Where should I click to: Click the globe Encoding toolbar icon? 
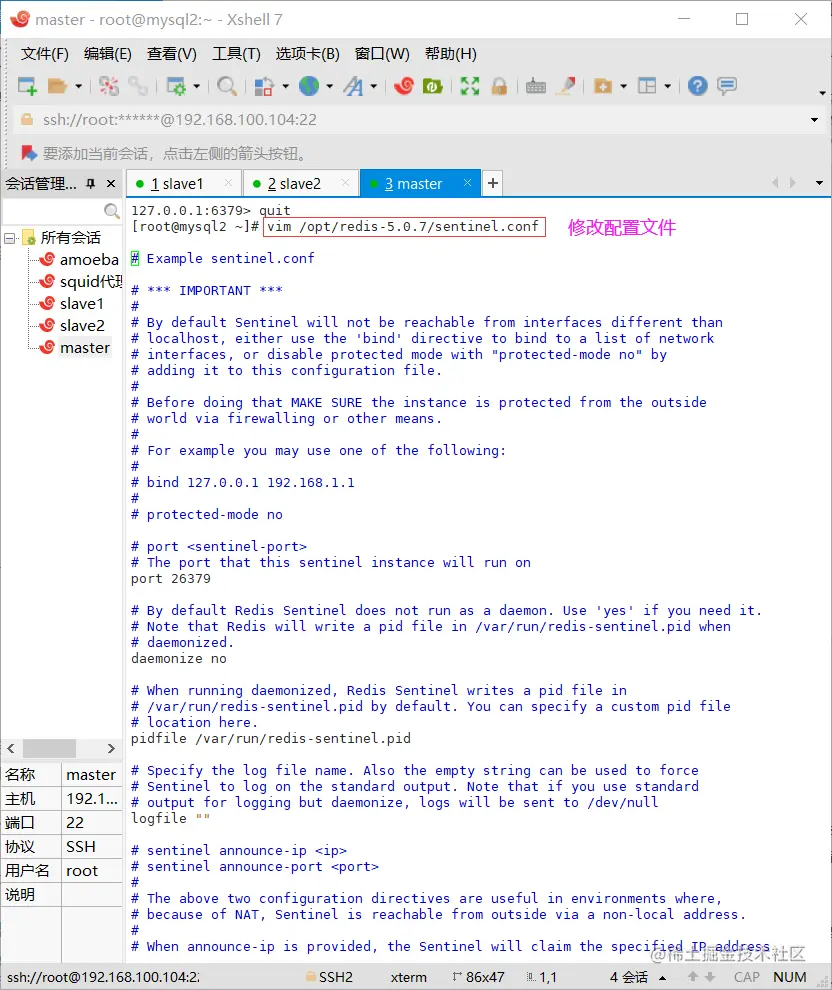(309, 86)
